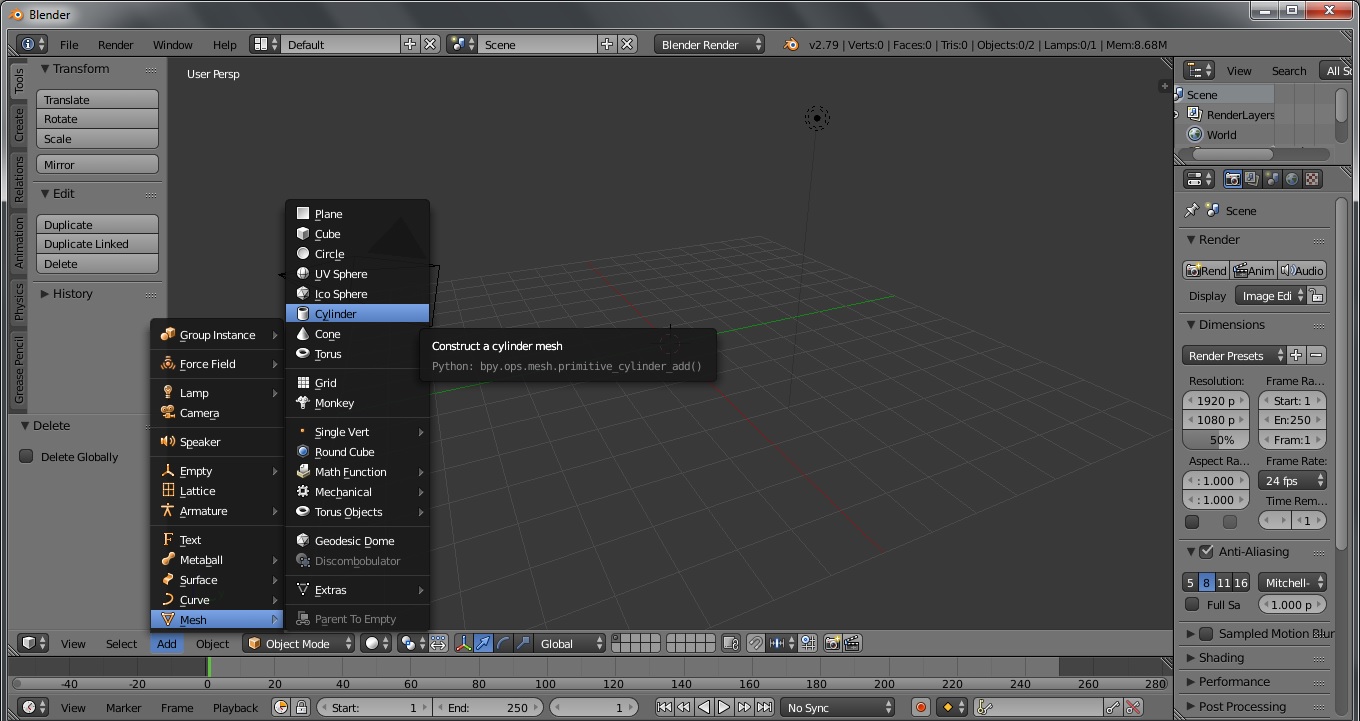Image resolution: width=1360 pixels, height=721 pixels.
Task: Click the Anim render animation button
Action: pos(1254,270)
